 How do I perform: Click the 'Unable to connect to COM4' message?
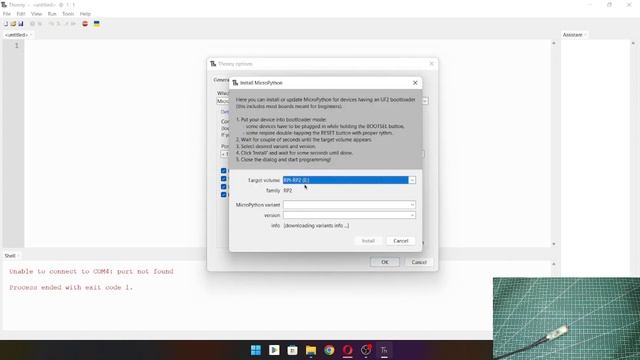(91, 271)
